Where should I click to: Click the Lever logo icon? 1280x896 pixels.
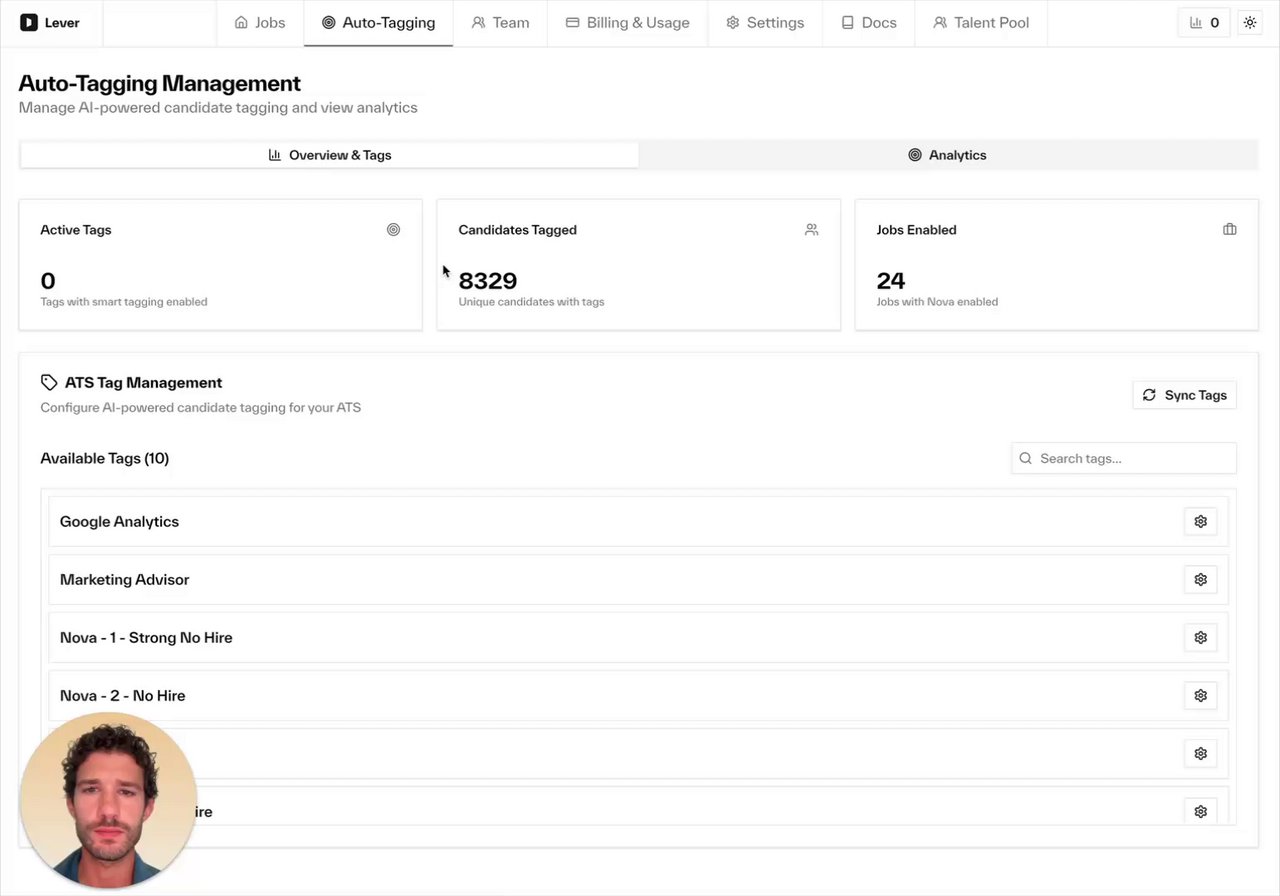click(x=29, y=22)
